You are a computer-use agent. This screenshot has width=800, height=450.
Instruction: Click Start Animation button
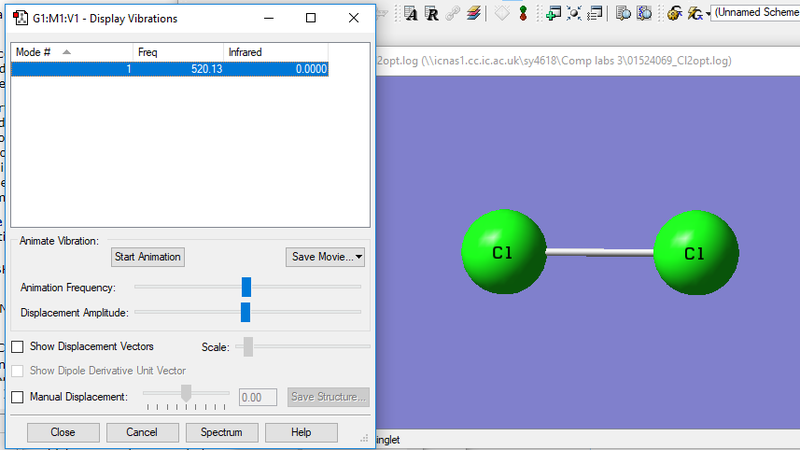pos(147,257)
